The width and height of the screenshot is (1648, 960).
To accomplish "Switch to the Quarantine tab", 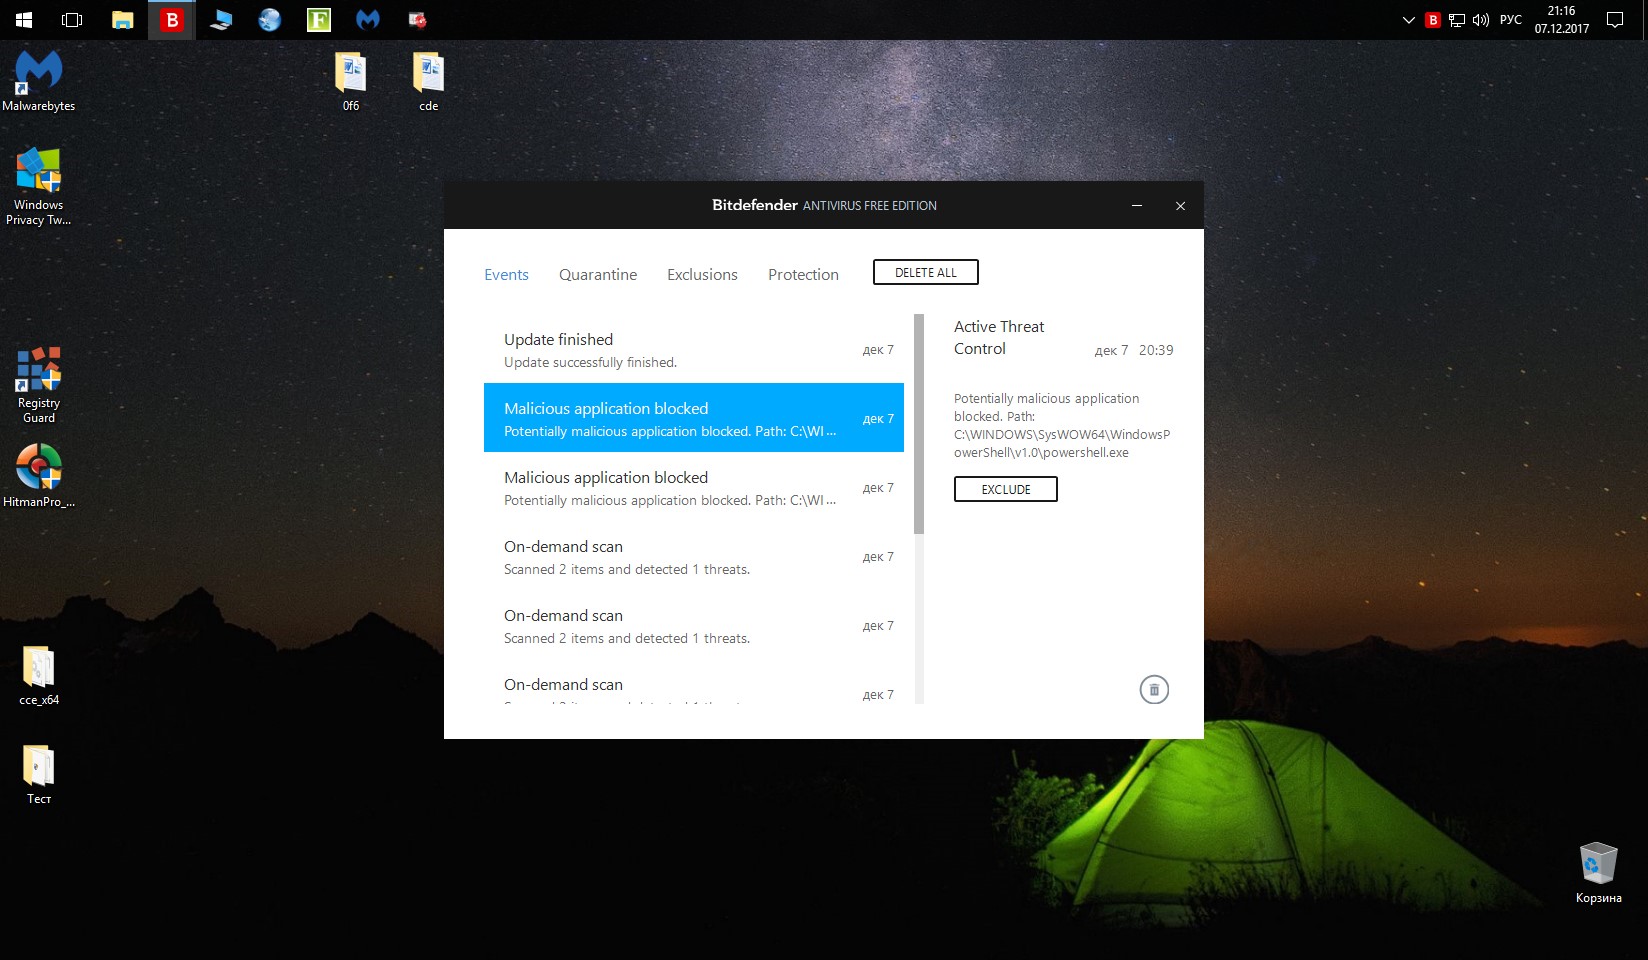I will (597, 275).
